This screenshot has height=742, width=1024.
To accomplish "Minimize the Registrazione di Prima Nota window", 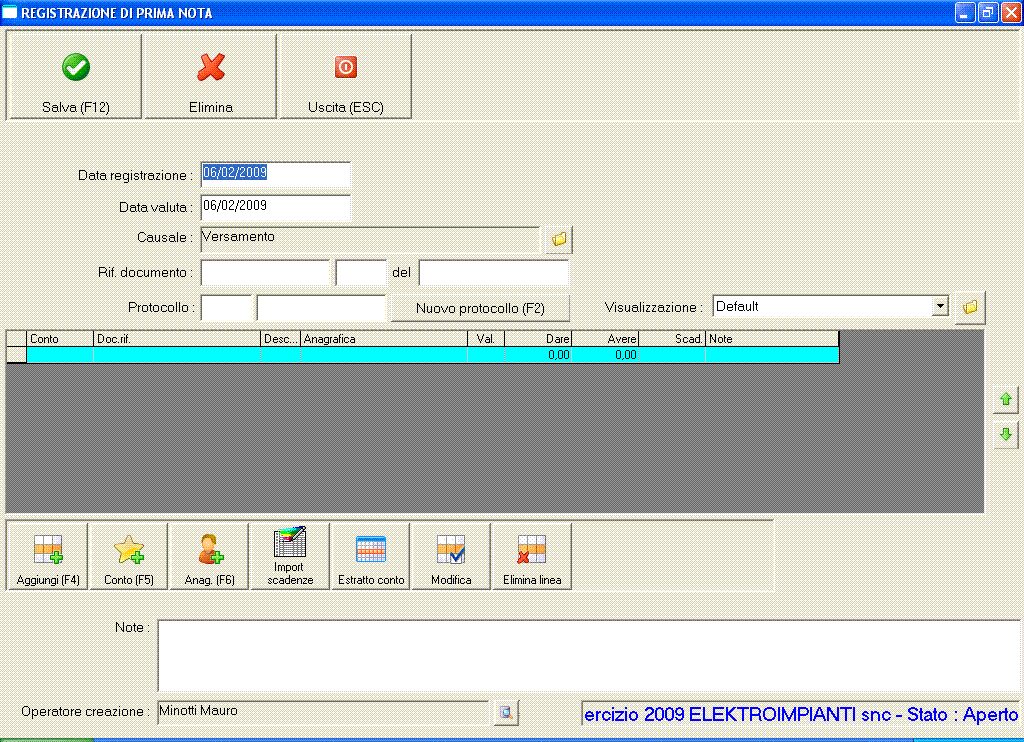I will [x=965, y=12].
